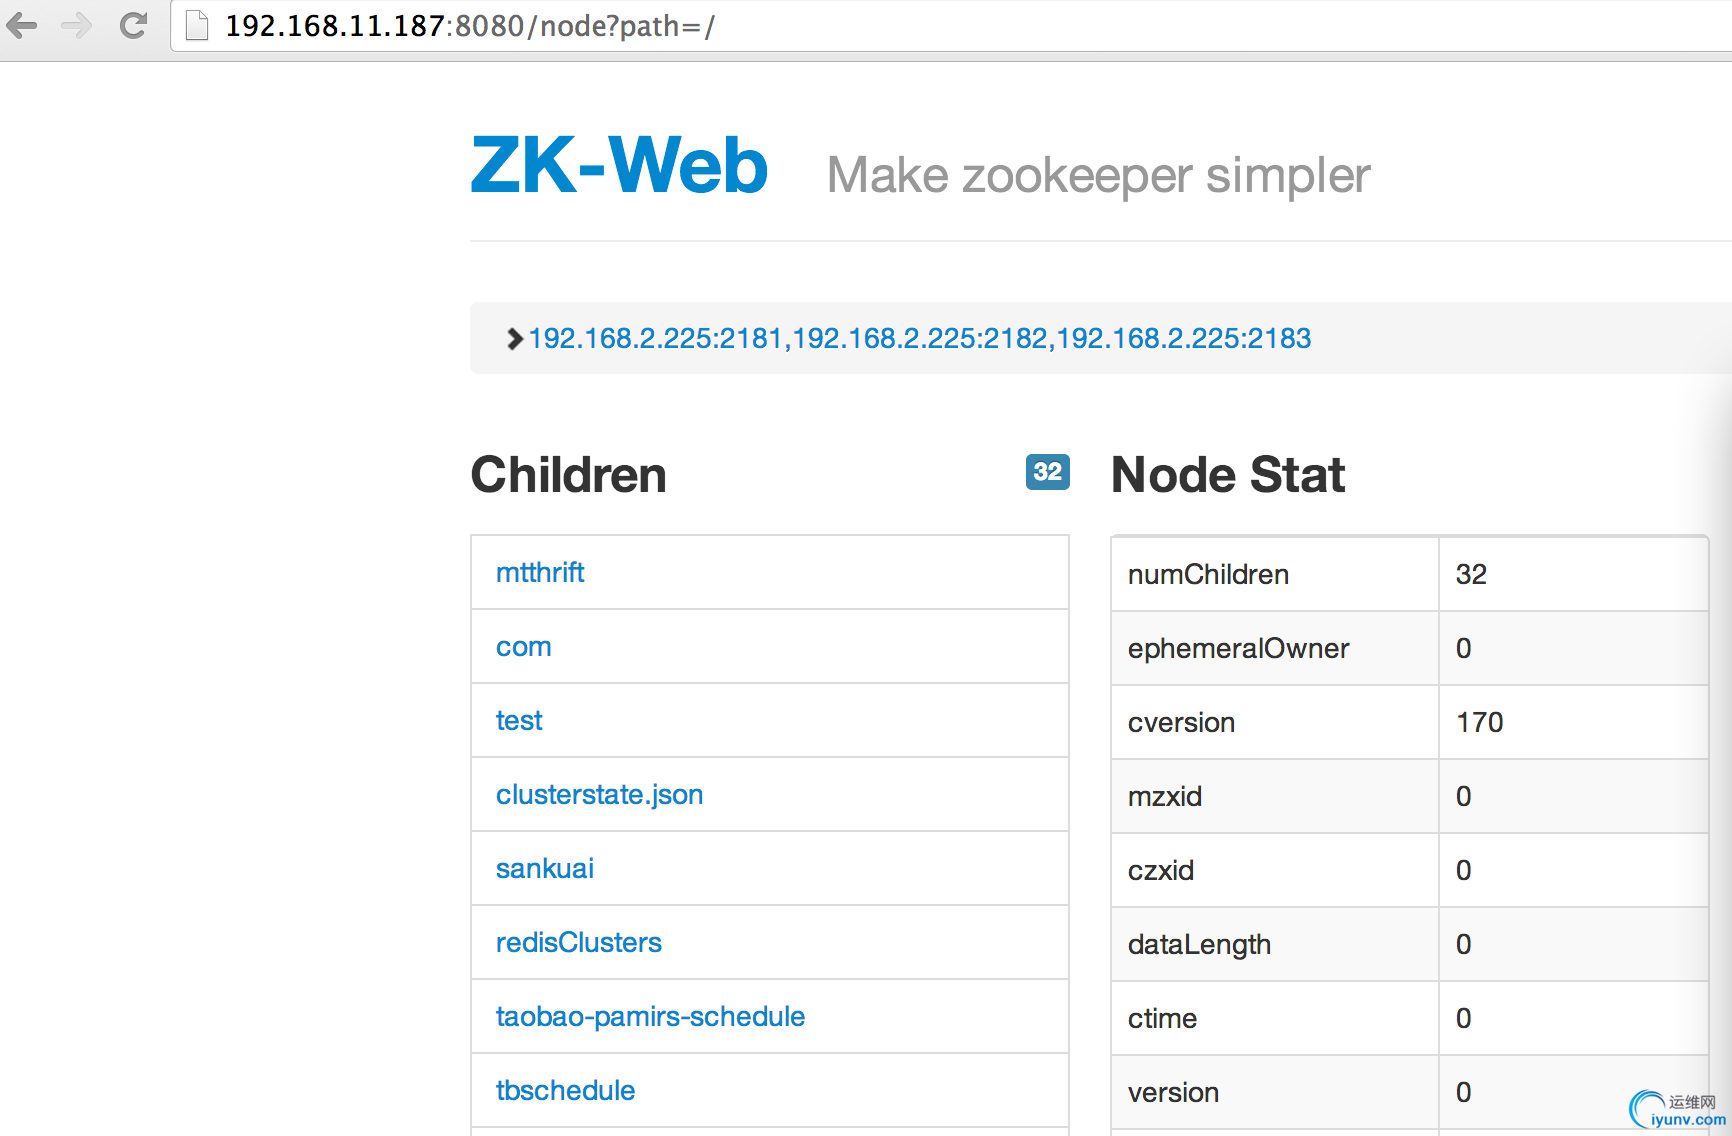Click the page document icon in address bar

197,25
